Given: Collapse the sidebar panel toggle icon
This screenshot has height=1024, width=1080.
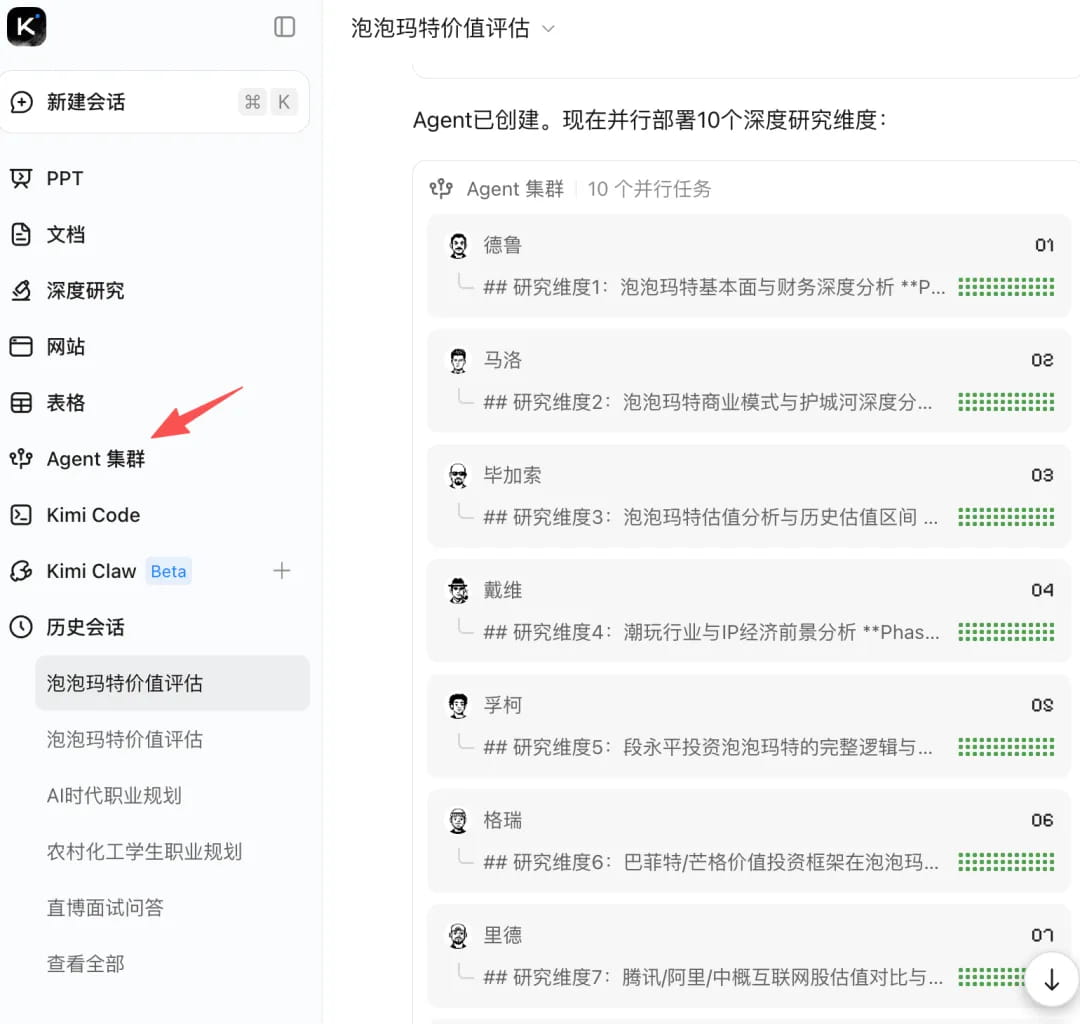Looking at the screenshot, I should click(284, 27).
